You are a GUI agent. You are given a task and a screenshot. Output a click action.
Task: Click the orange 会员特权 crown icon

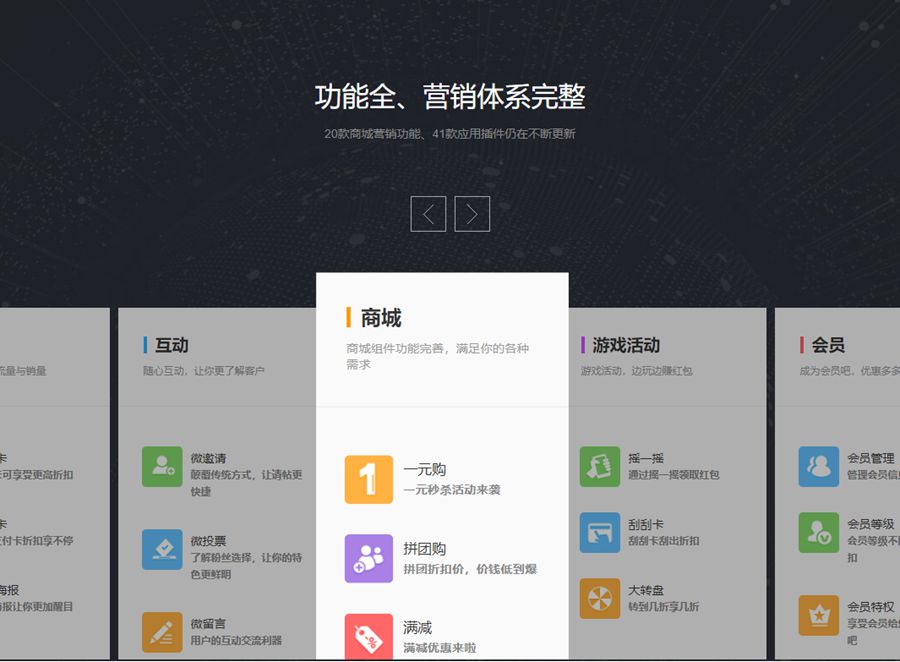click(818, 614)
